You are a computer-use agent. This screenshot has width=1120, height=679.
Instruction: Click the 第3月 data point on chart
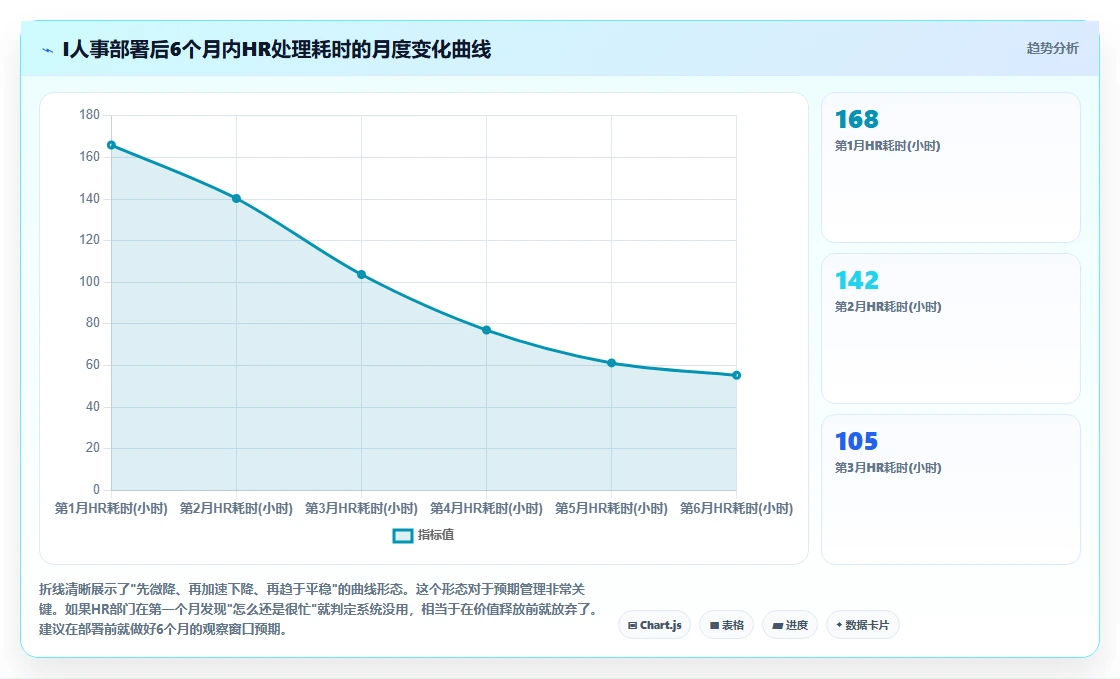click(361, 275)
